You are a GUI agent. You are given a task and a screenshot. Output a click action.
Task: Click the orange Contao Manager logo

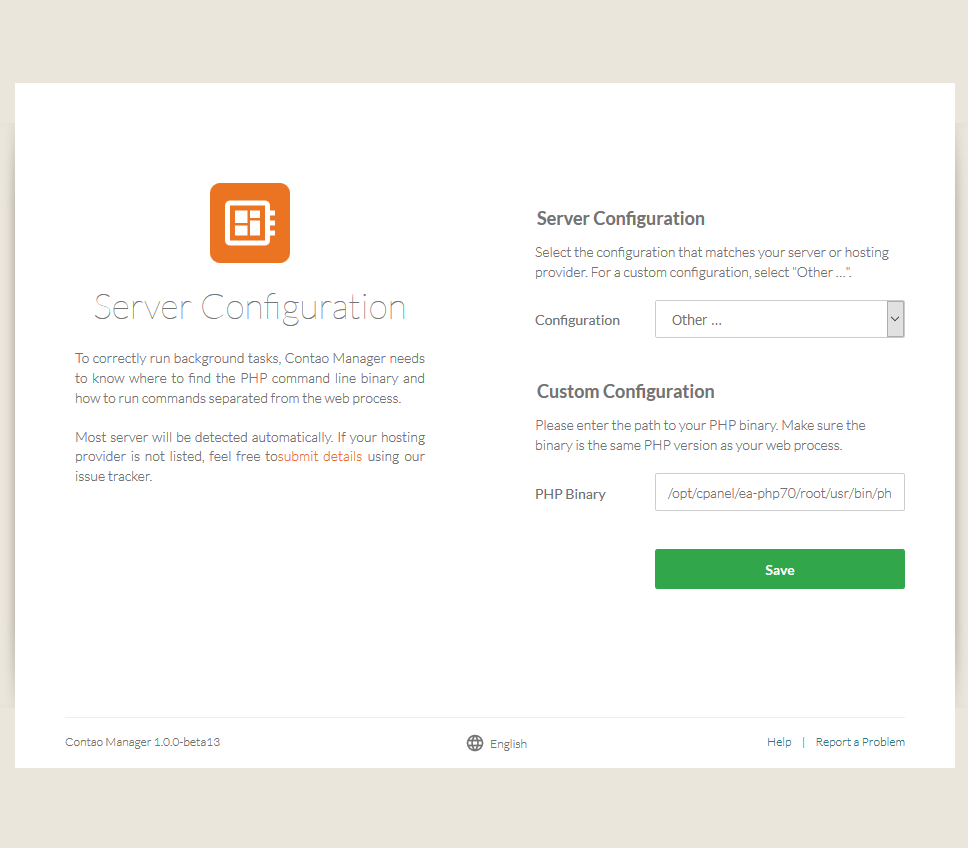coord(249,223)
